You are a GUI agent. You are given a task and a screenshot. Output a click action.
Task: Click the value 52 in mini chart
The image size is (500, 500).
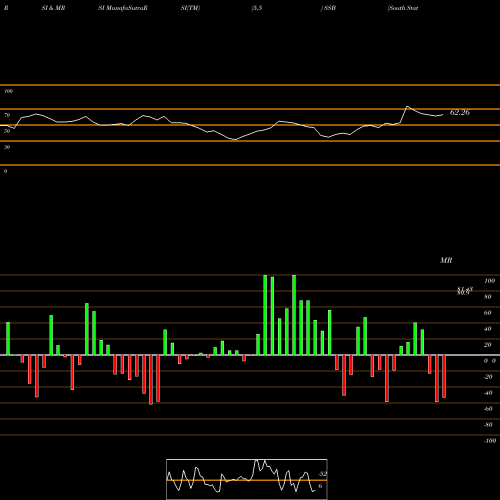323,474
